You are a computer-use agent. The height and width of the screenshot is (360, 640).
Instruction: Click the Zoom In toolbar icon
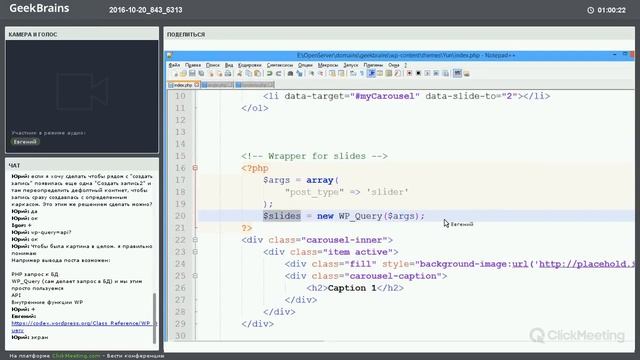click(311, 73)
